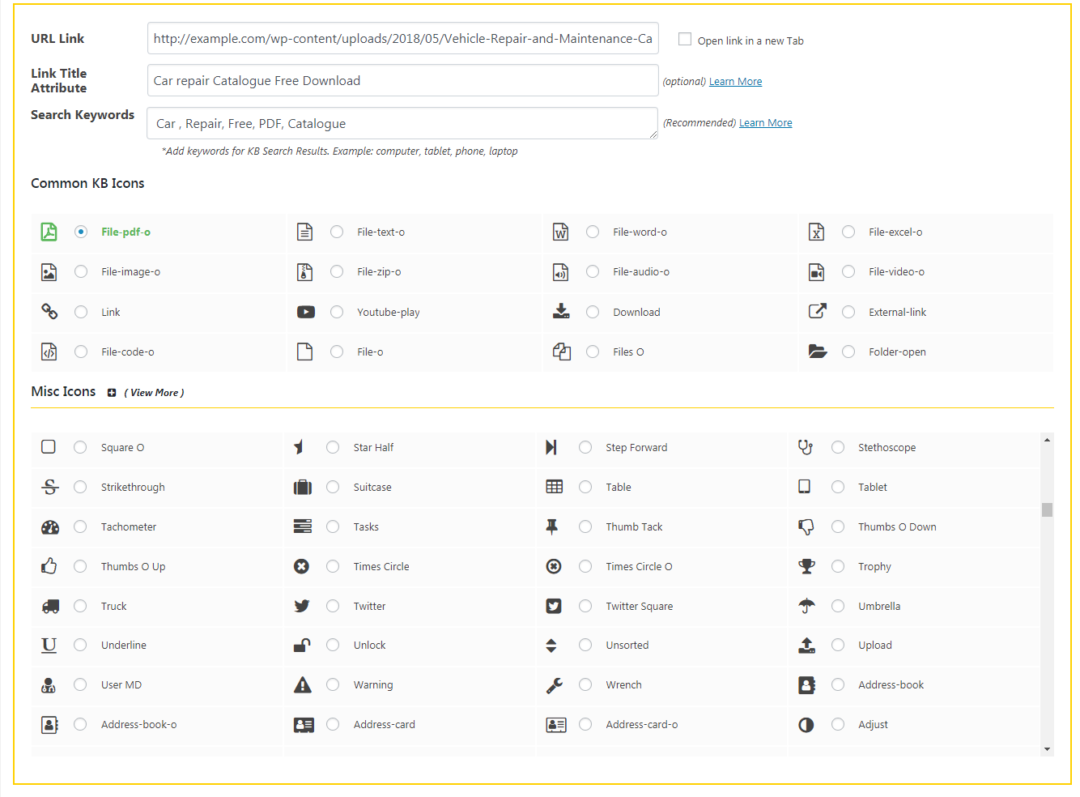The width and height of the screenshot is (1080, 797).
Task: Click the File-image-o icon
Action: click(49, 272)
